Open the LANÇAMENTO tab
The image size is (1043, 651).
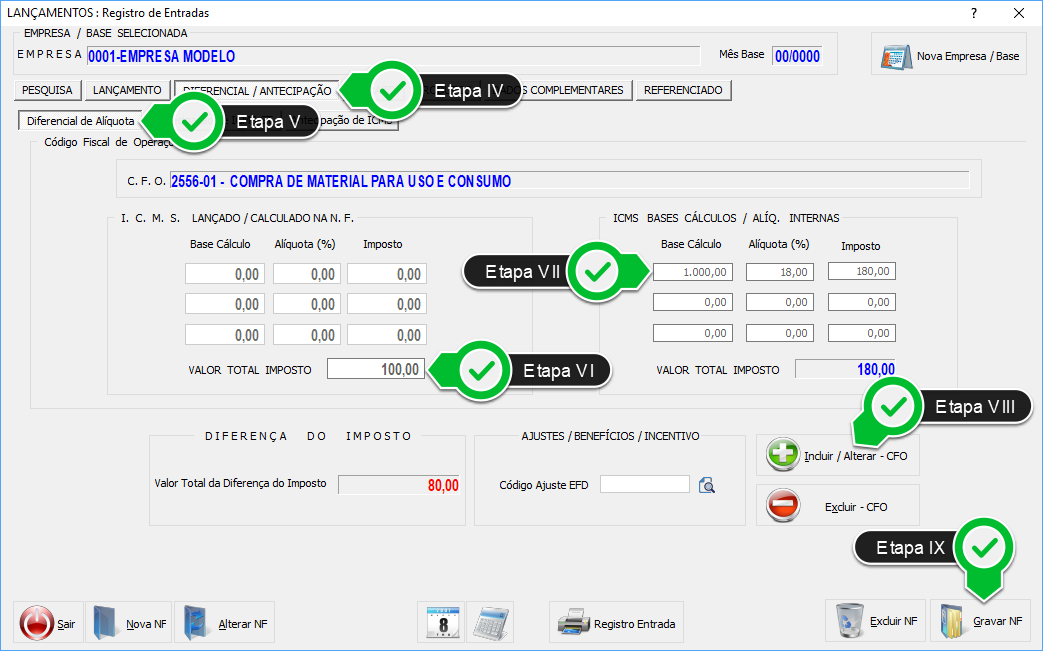coord(127,91)
